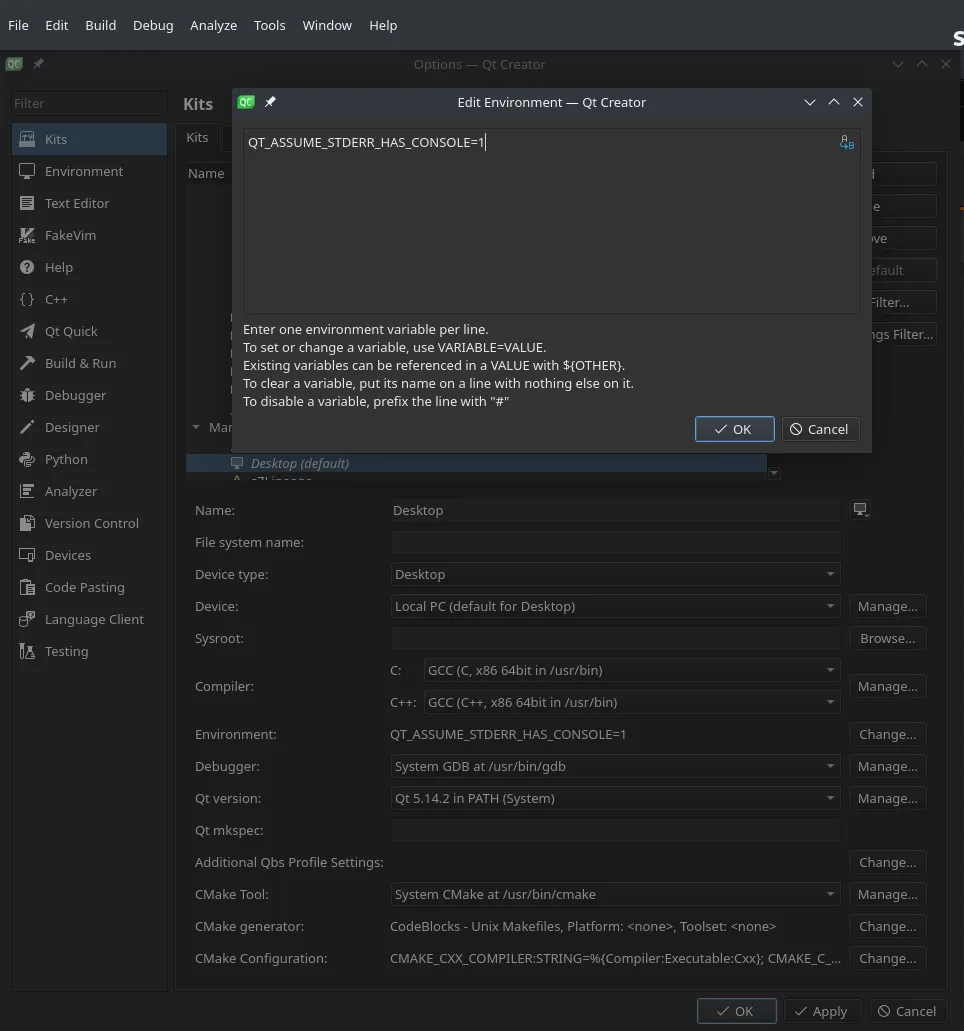Viewport: 964px width, 1031px height.
Task: Open the Device dropdown showing Local PC
Action: pyautogui.click(x=615, y=606)
